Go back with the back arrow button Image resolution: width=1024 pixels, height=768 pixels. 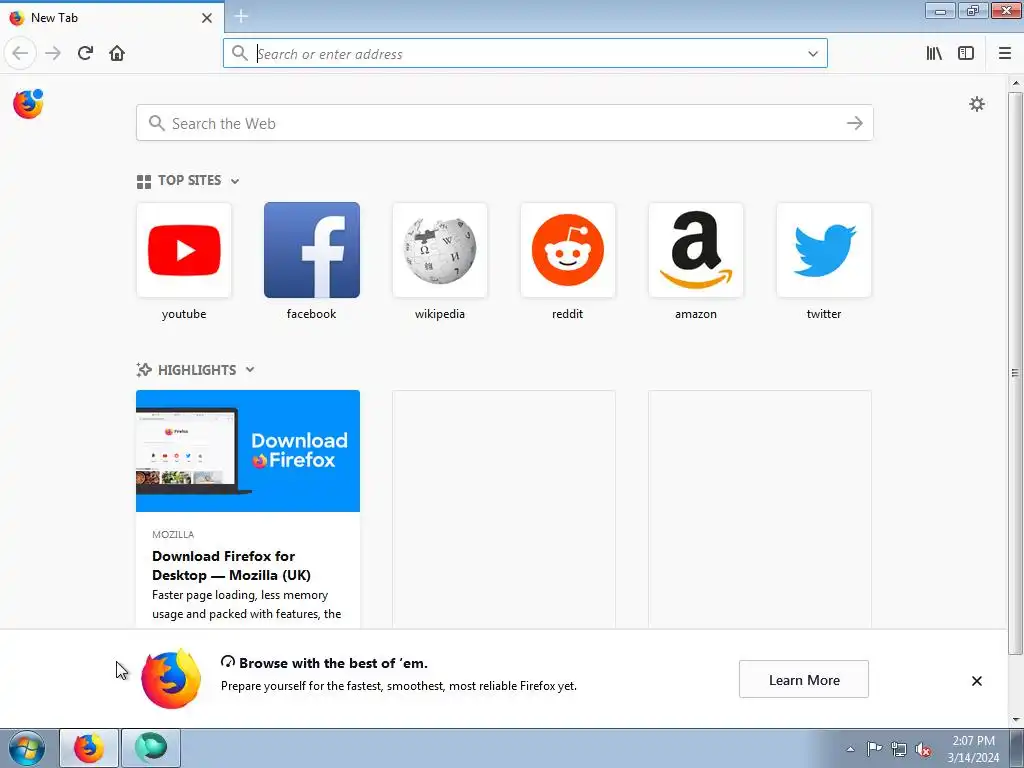point(20,53)
